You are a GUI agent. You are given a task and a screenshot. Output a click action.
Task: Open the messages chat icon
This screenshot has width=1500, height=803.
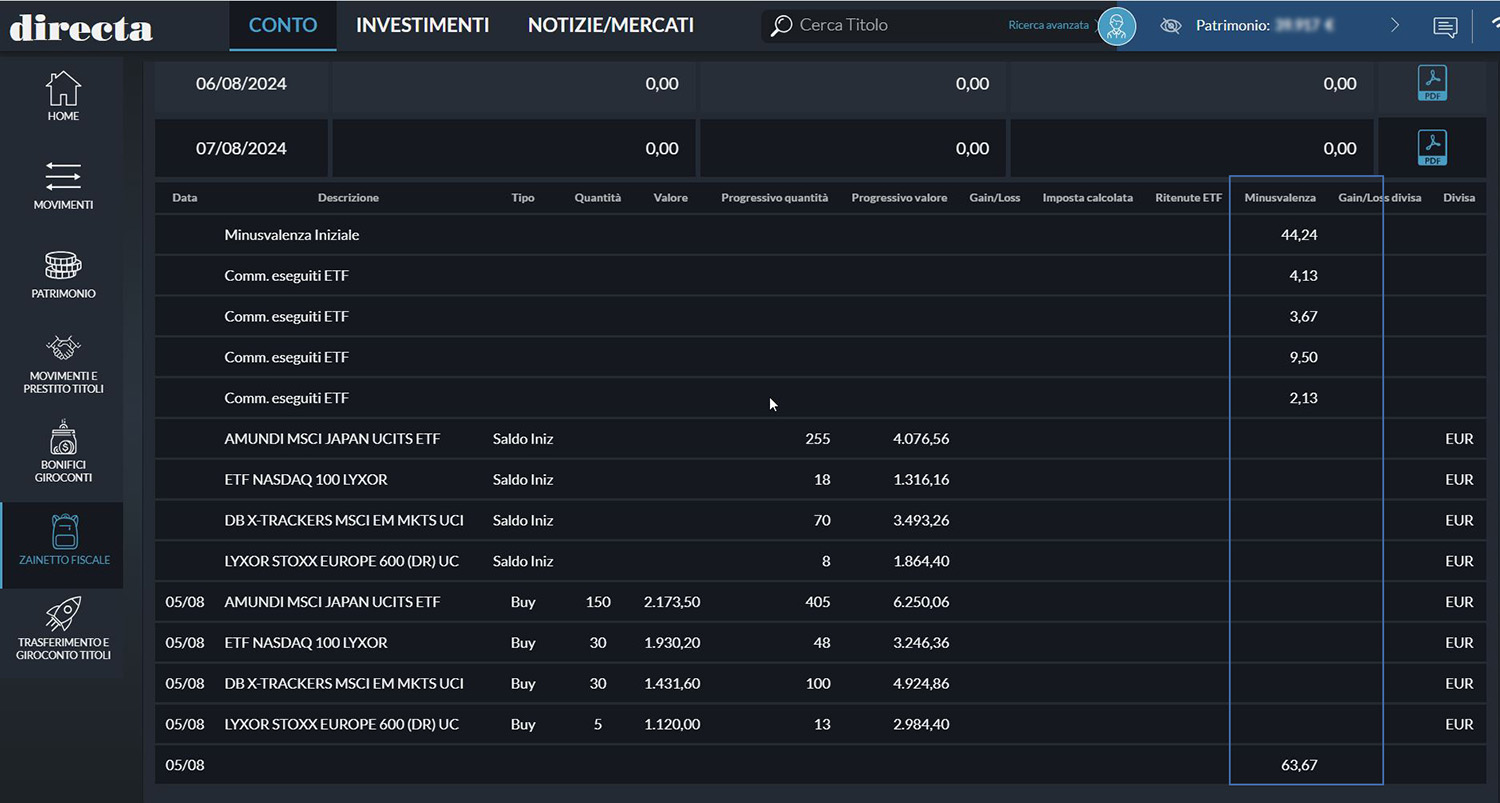pyautogui.click(x=1445, y=27)
